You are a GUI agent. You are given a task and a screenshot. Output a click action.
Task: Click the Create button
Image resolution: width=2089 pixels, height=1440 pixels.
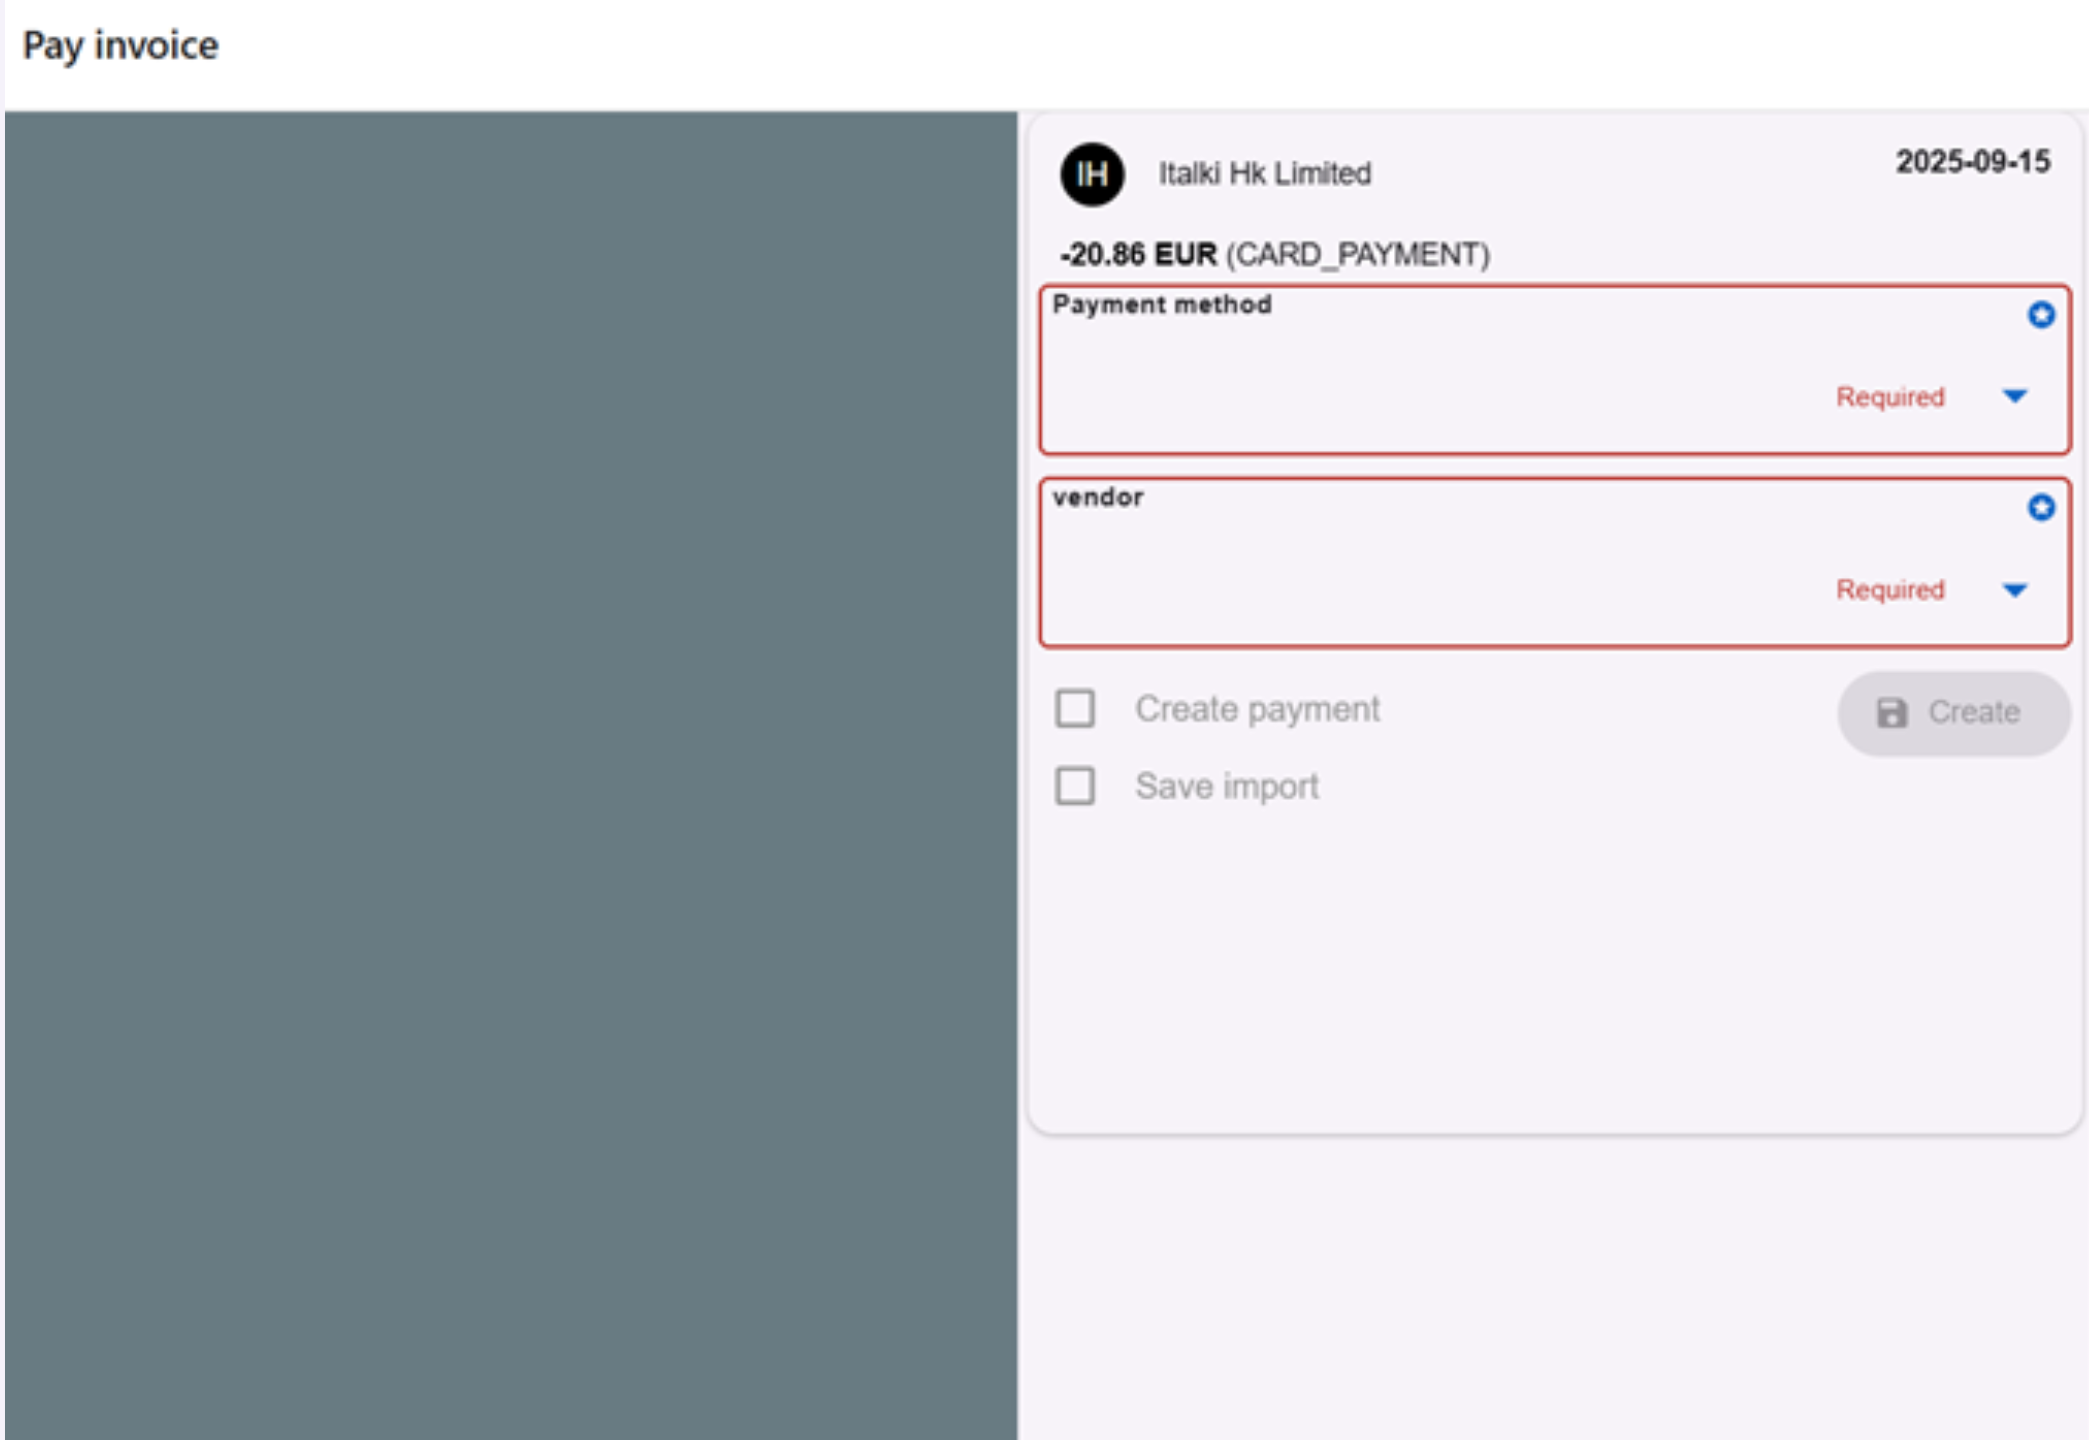coord(1953,713)
